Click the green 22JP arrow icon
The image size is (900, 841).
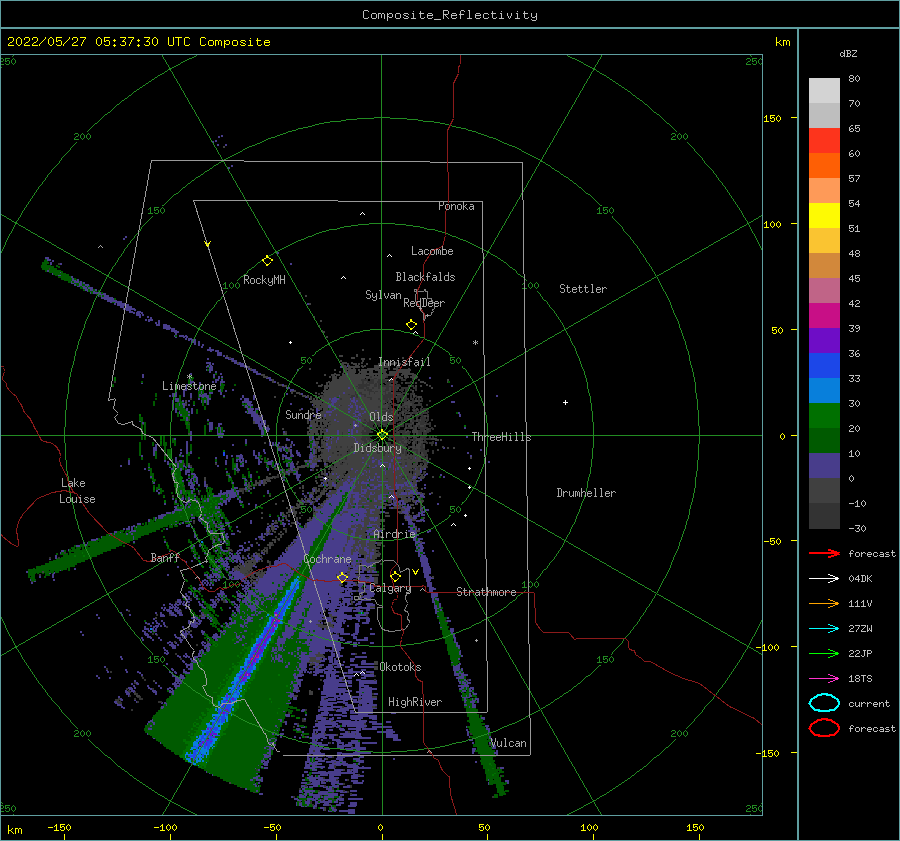pyautogui.click(x=824, y=653)
